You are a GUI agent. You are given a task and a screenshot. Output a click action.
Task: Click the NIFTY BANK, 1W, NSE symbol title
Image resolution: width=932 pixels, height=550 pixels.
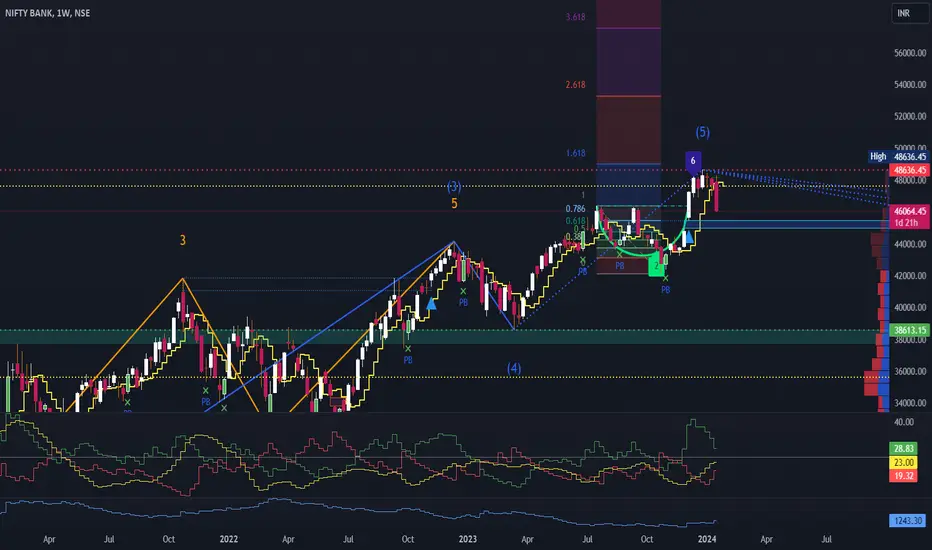(48, 13)
